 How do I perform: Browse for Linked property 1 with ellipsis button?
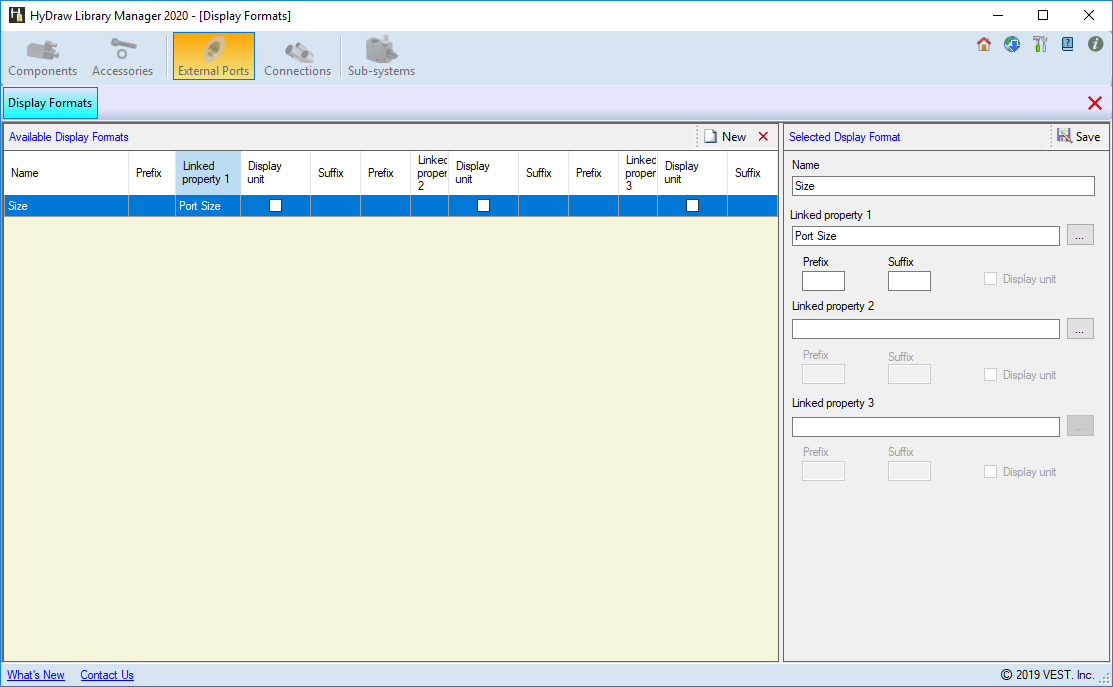click(1080, 236)
